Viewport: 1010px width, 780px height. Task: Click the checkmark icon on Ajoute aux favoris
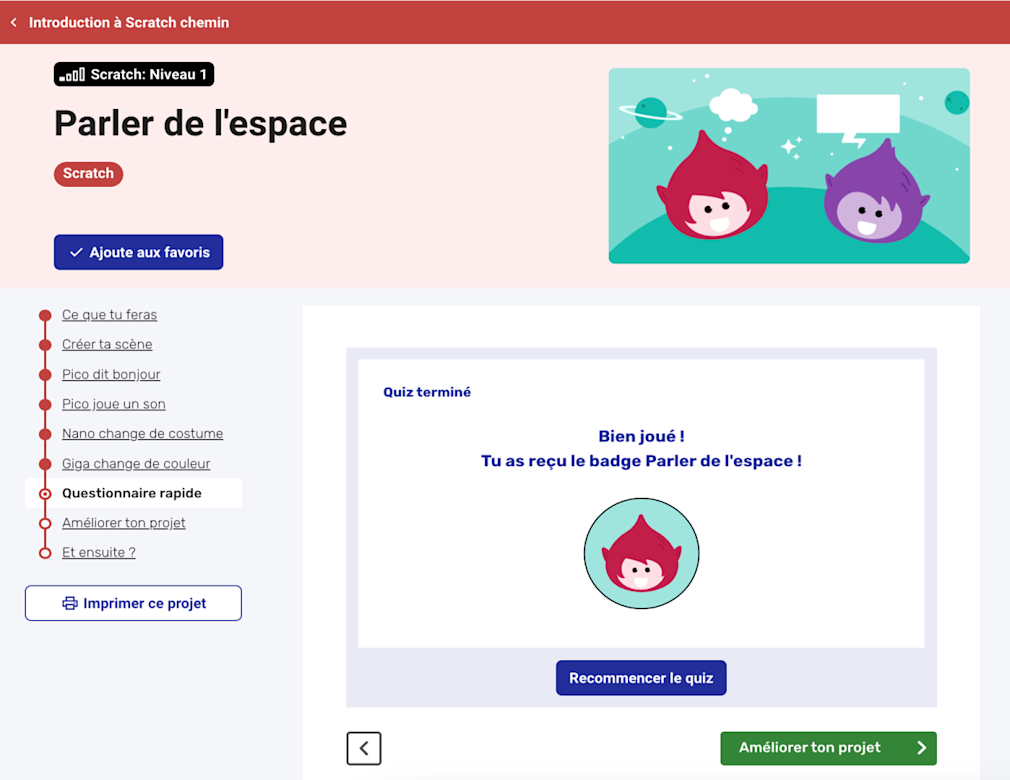pyautogui.click(x=76, y=252)
